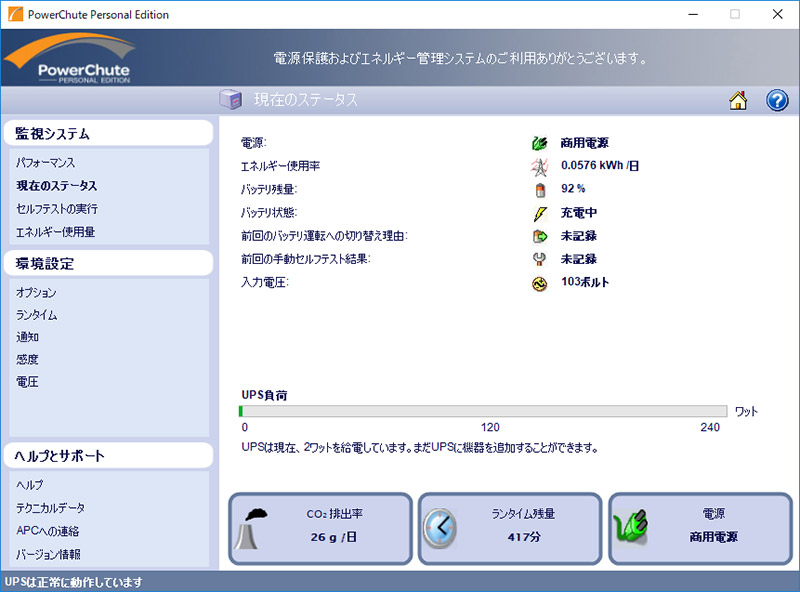
Task: Click the wrench self-test result icon
Action: click(540, 259)
